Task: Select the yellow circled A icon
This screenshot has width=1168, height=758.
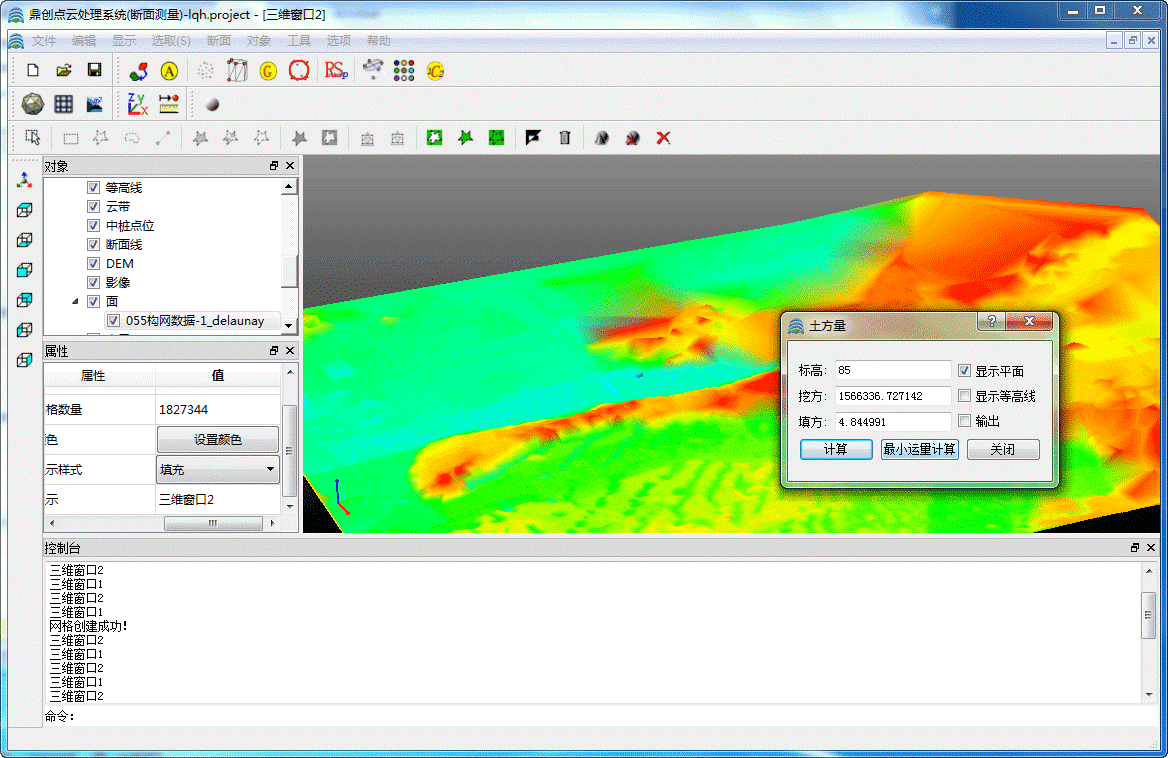Action: pyautogui.click(x=169, y=70)
